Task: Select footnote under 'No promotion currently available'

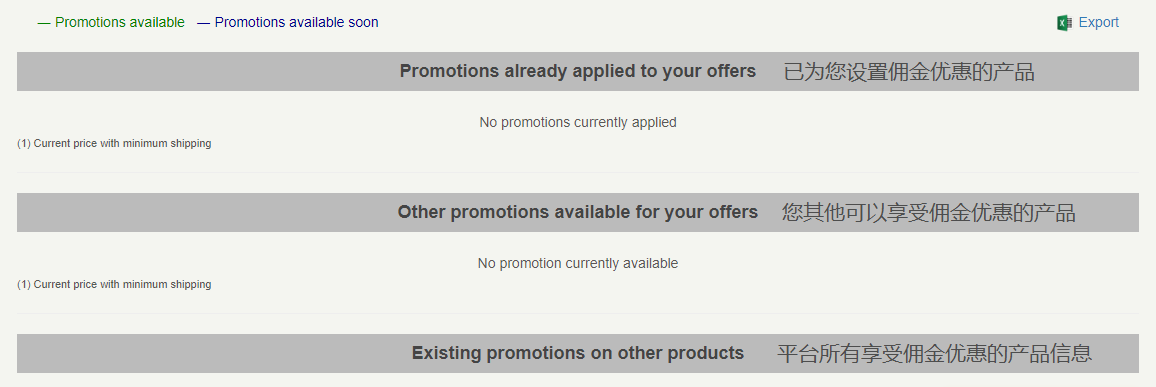Action: tap(114, 285)
